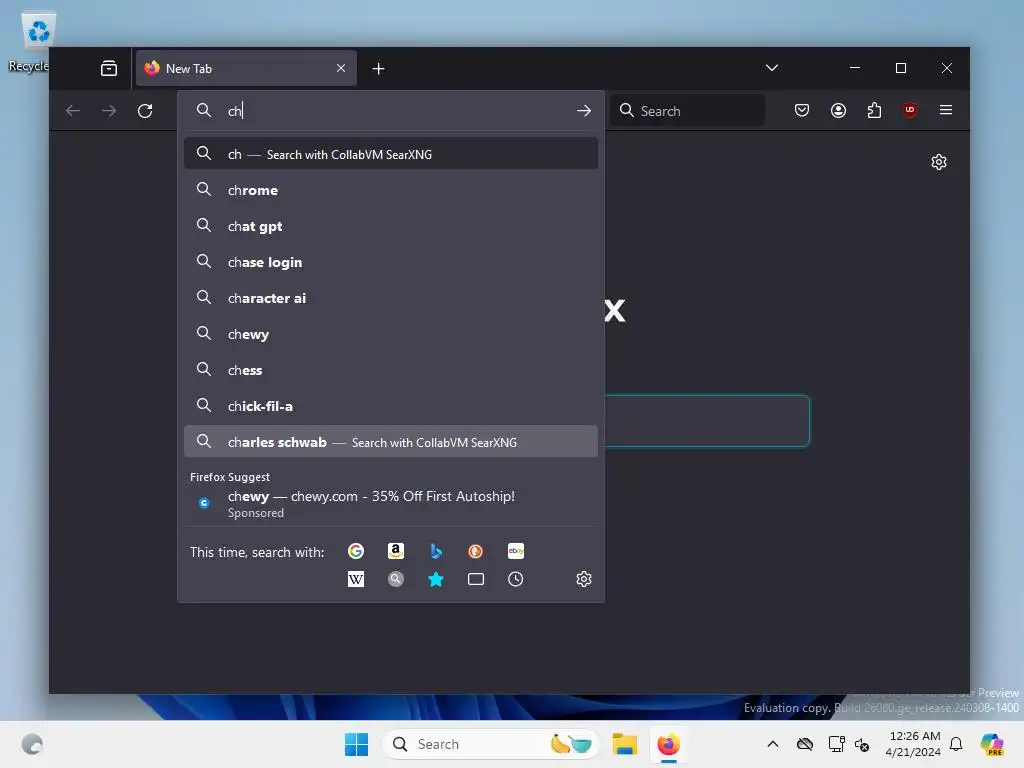Screen dimensions: 1024x768
Task: Choose the 'chase login' suggestion
Action: tap(391, 262)
